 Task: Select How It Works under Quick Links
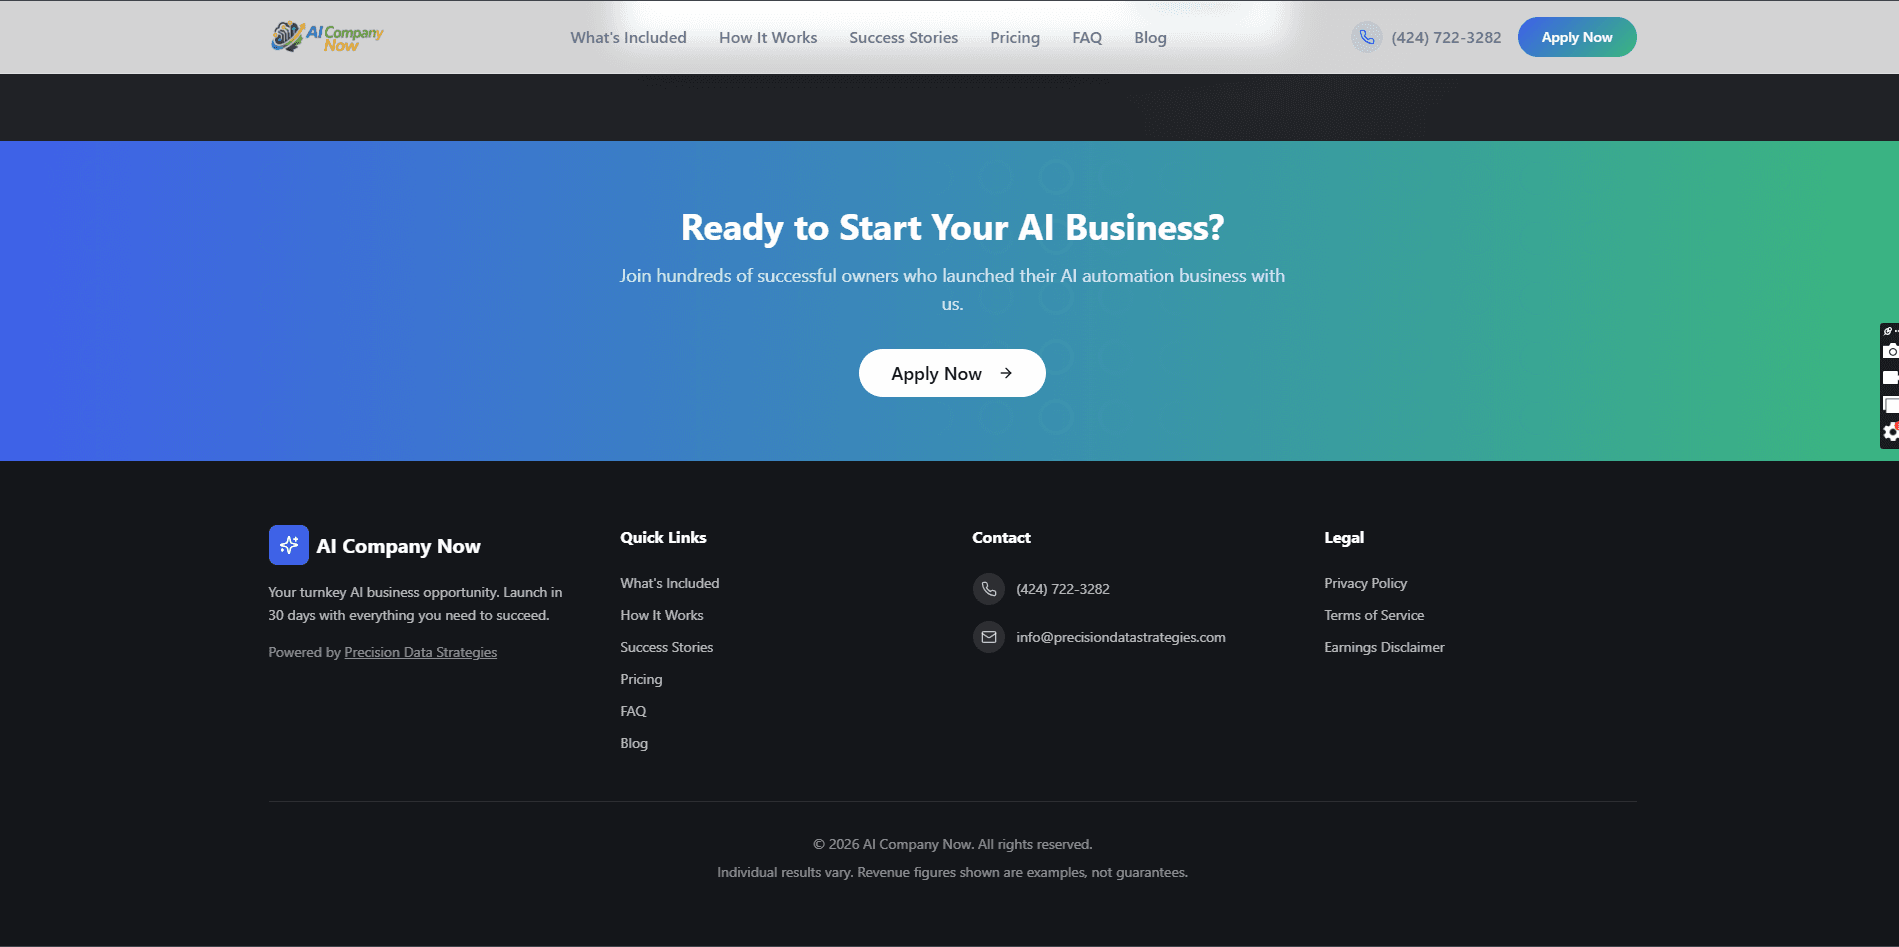point(661,615)
